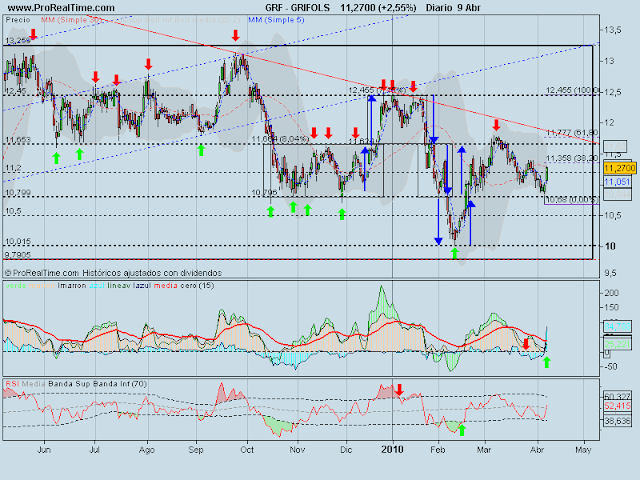The image size is (640, 480).
Task: Click the -50 value on the indicator axis
Action: [x=611, y=367]
